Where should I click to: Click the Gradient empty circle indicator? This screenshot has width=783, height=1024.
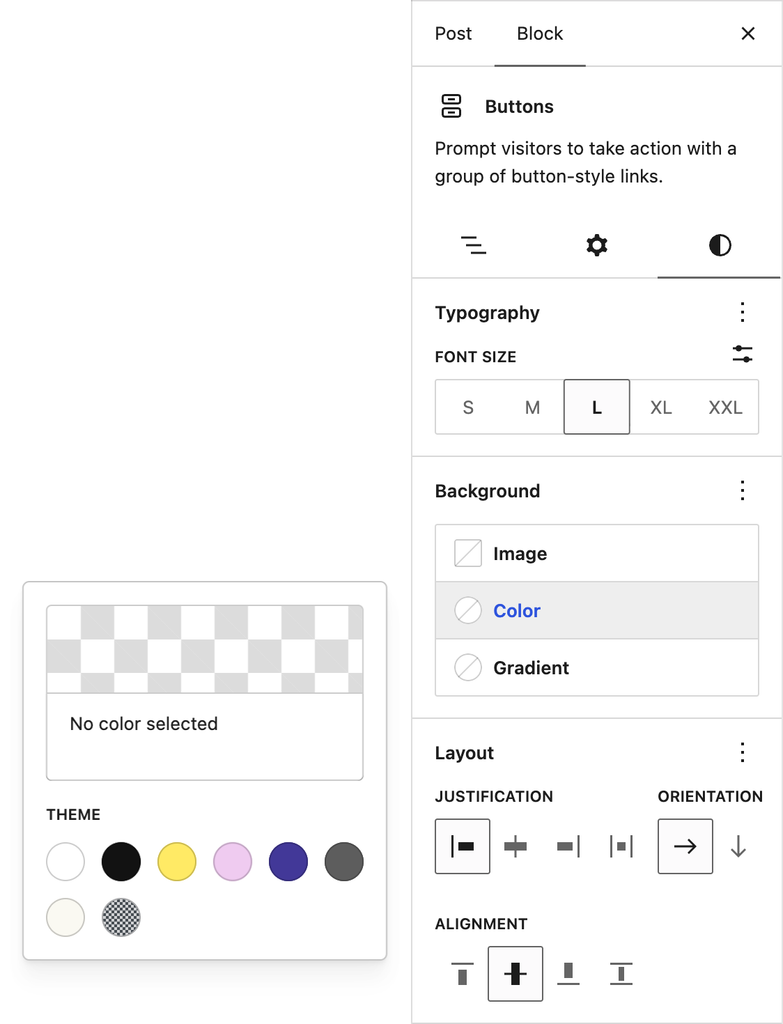point(468,667)
